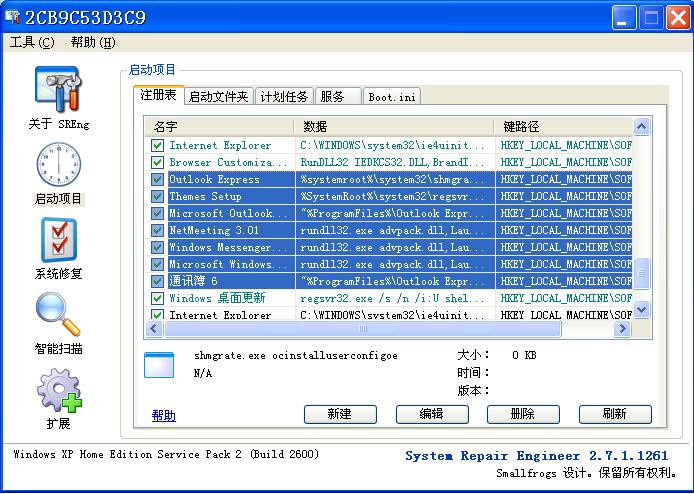Click the file preview window icon
Screen dimensions: 694x494
tap(159, 365)
